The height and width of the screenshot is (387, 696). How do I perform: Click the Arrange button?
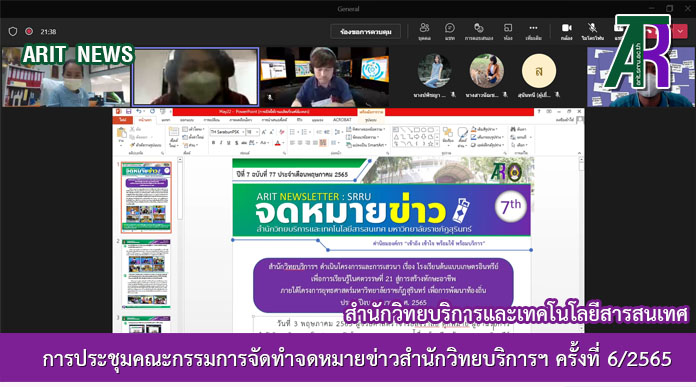(448, 137)
